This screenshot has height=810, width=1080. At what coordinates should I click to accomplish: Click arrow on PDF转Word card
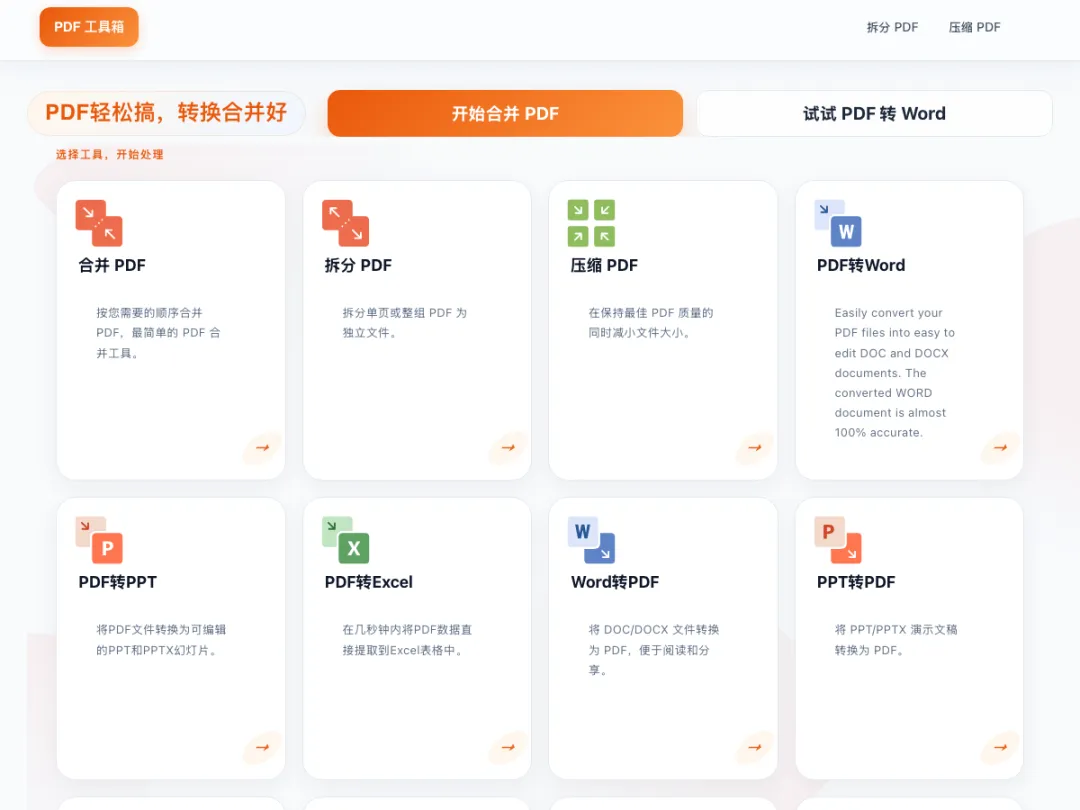point(1001,448)
